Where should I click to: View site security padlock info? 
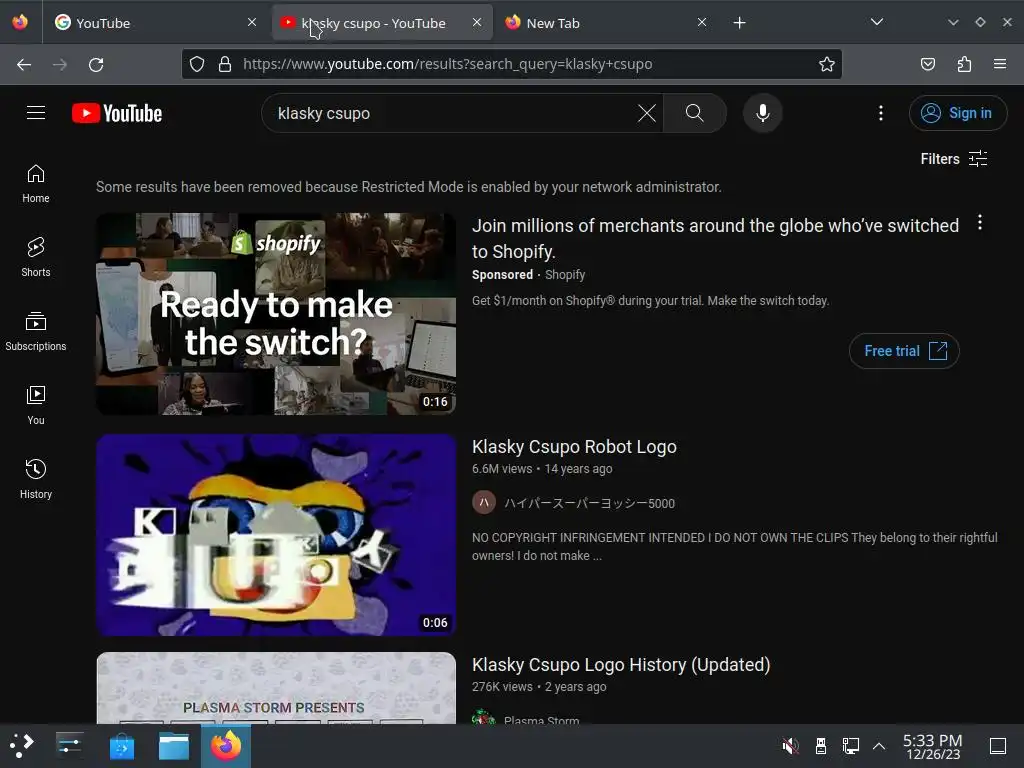coord(225,64)
